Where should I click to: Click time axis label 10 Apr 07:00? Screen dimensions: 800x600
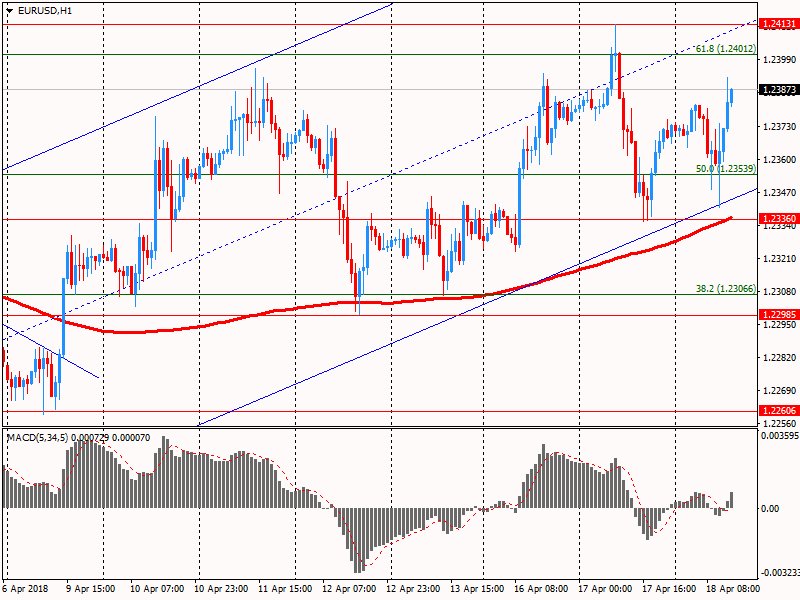coord(157,589)
